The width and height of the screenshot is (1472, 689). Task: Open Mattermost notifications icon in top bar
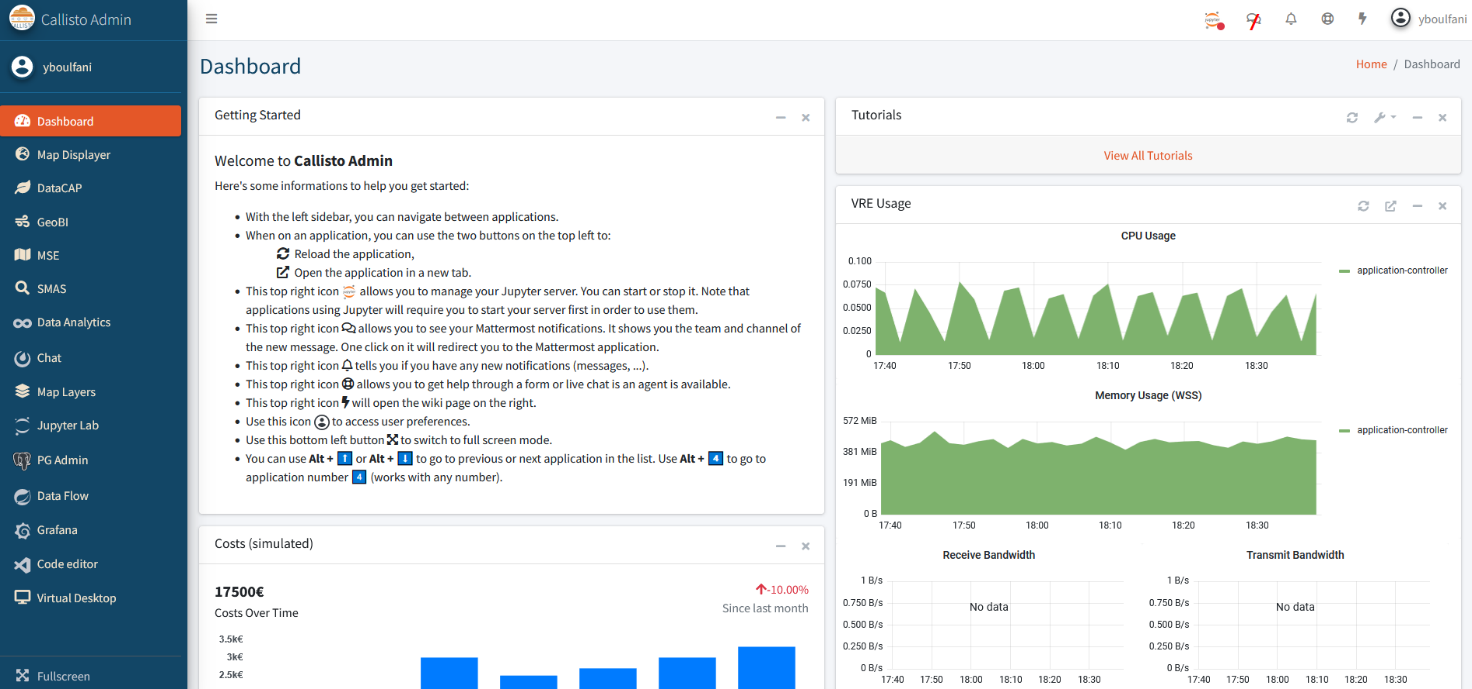point(1253,19)
